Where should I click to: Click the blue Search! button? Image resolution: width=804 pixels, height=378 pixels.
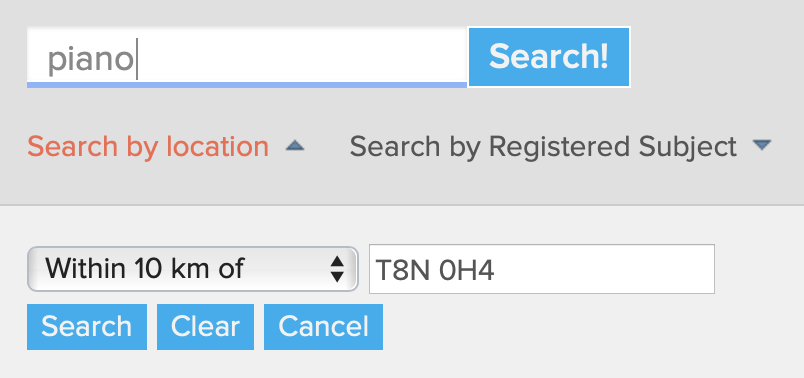[x=549, y=57]
